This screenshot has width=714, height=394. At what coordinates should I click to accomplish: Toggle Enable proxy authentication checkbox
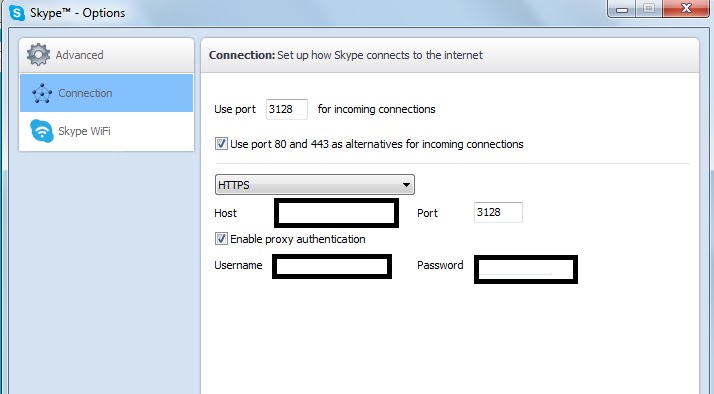(221, 239)
